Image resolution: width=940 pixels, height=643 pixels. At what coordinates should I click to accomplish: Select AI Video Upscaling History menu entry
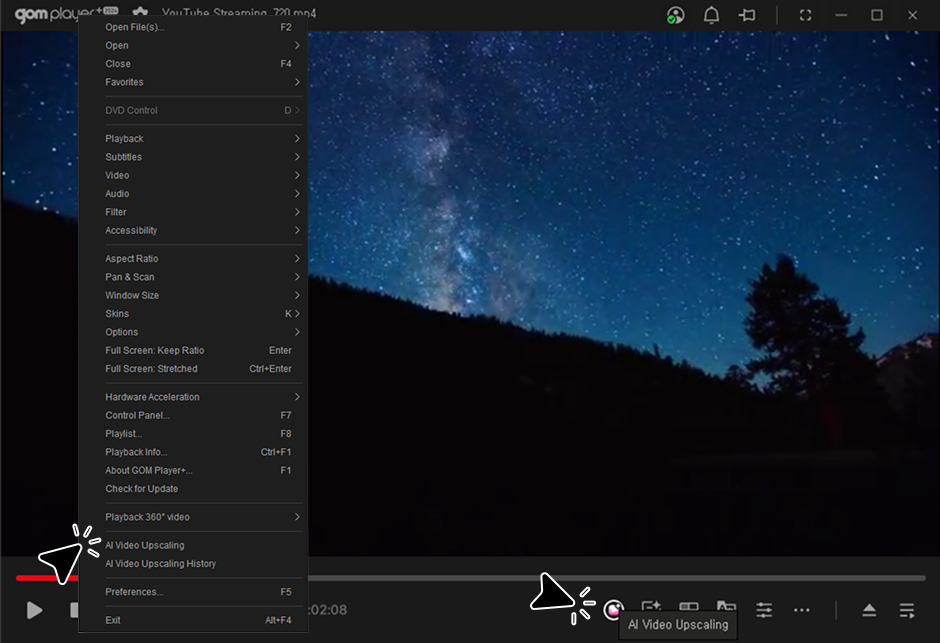[x=161, y=564]
